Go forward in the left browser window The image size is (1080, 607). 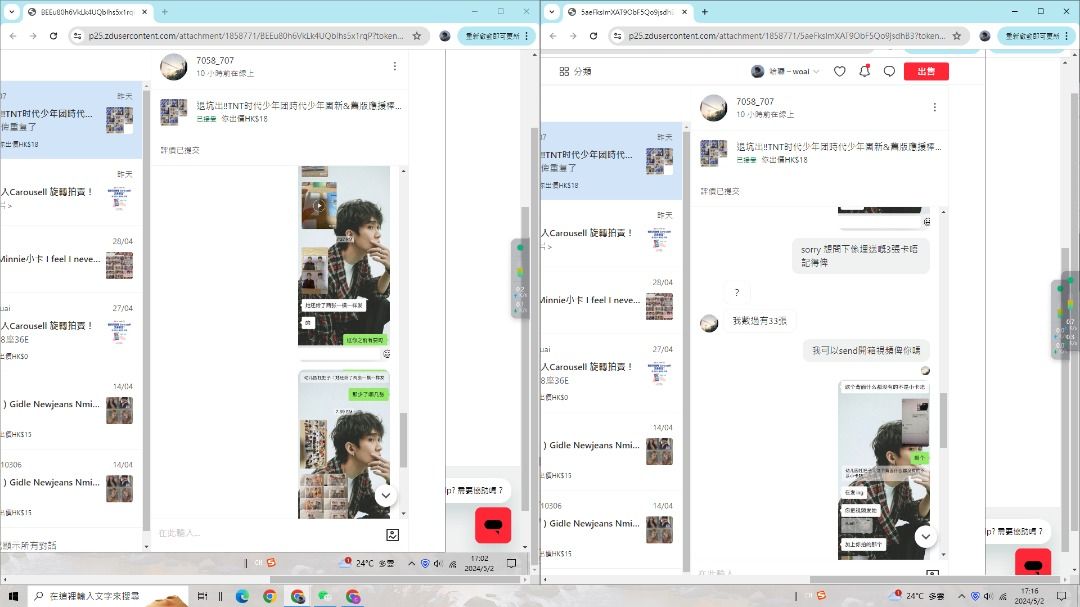32,36
